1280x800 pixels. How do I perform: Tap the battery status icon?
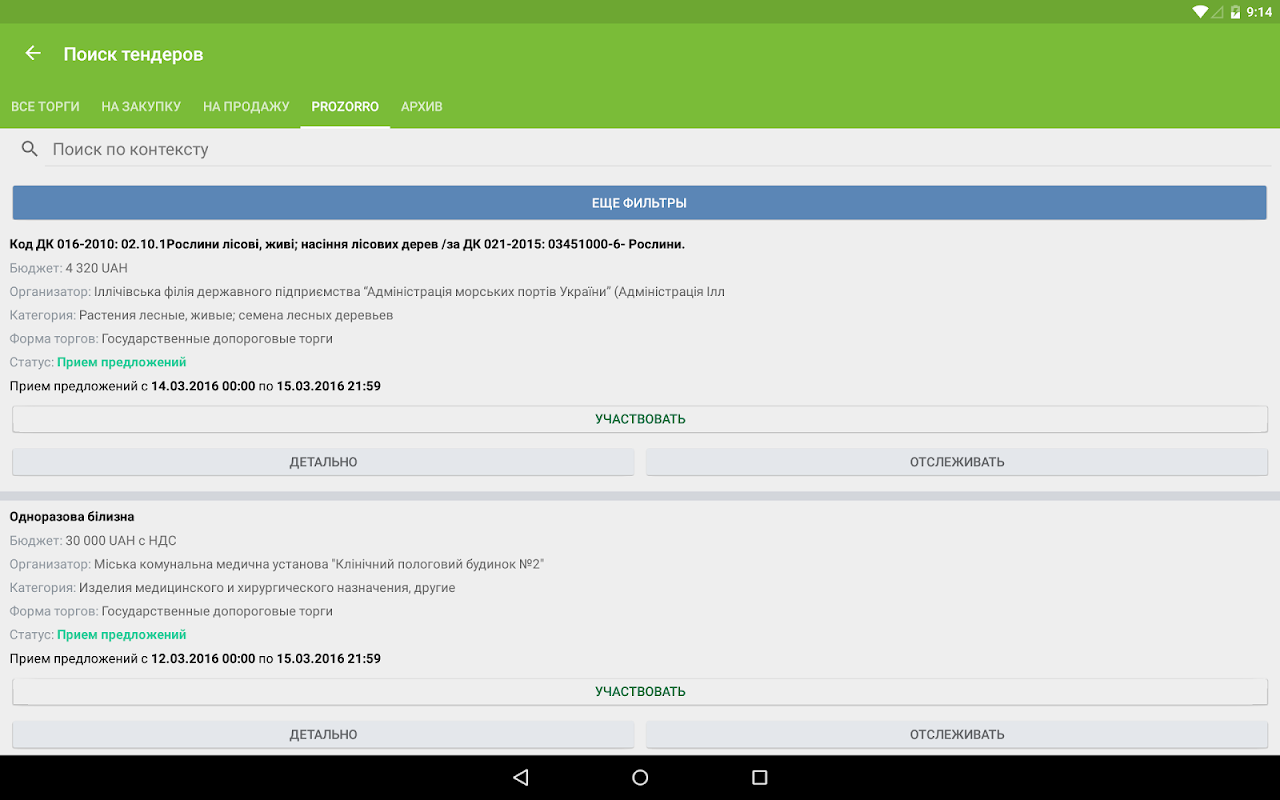(x=1235, y=12)
